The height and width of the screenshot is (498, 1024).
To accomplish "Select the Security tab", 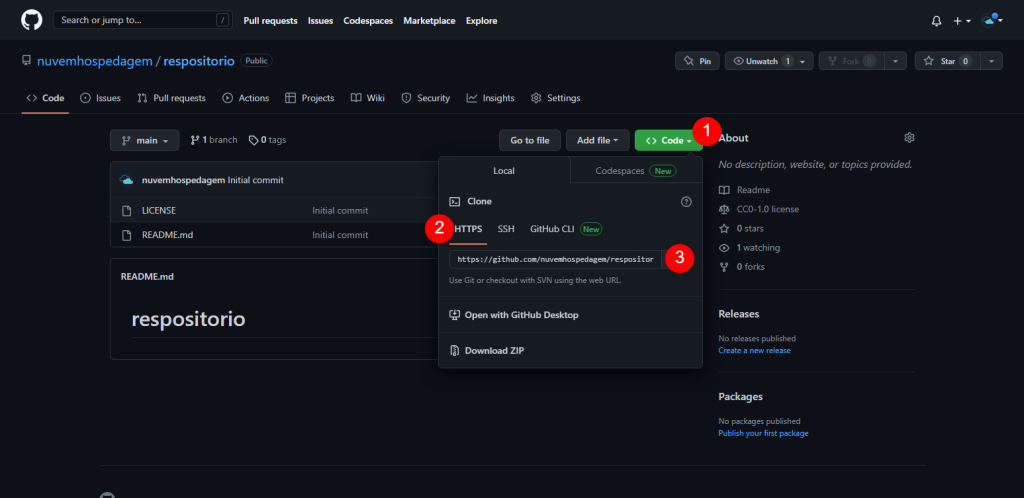I will click(426, 98).
